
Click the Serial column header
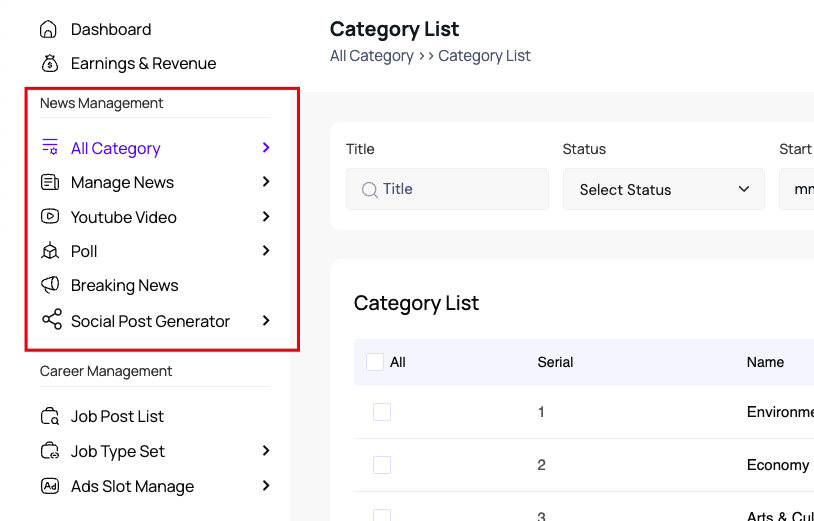pos(555,362)
